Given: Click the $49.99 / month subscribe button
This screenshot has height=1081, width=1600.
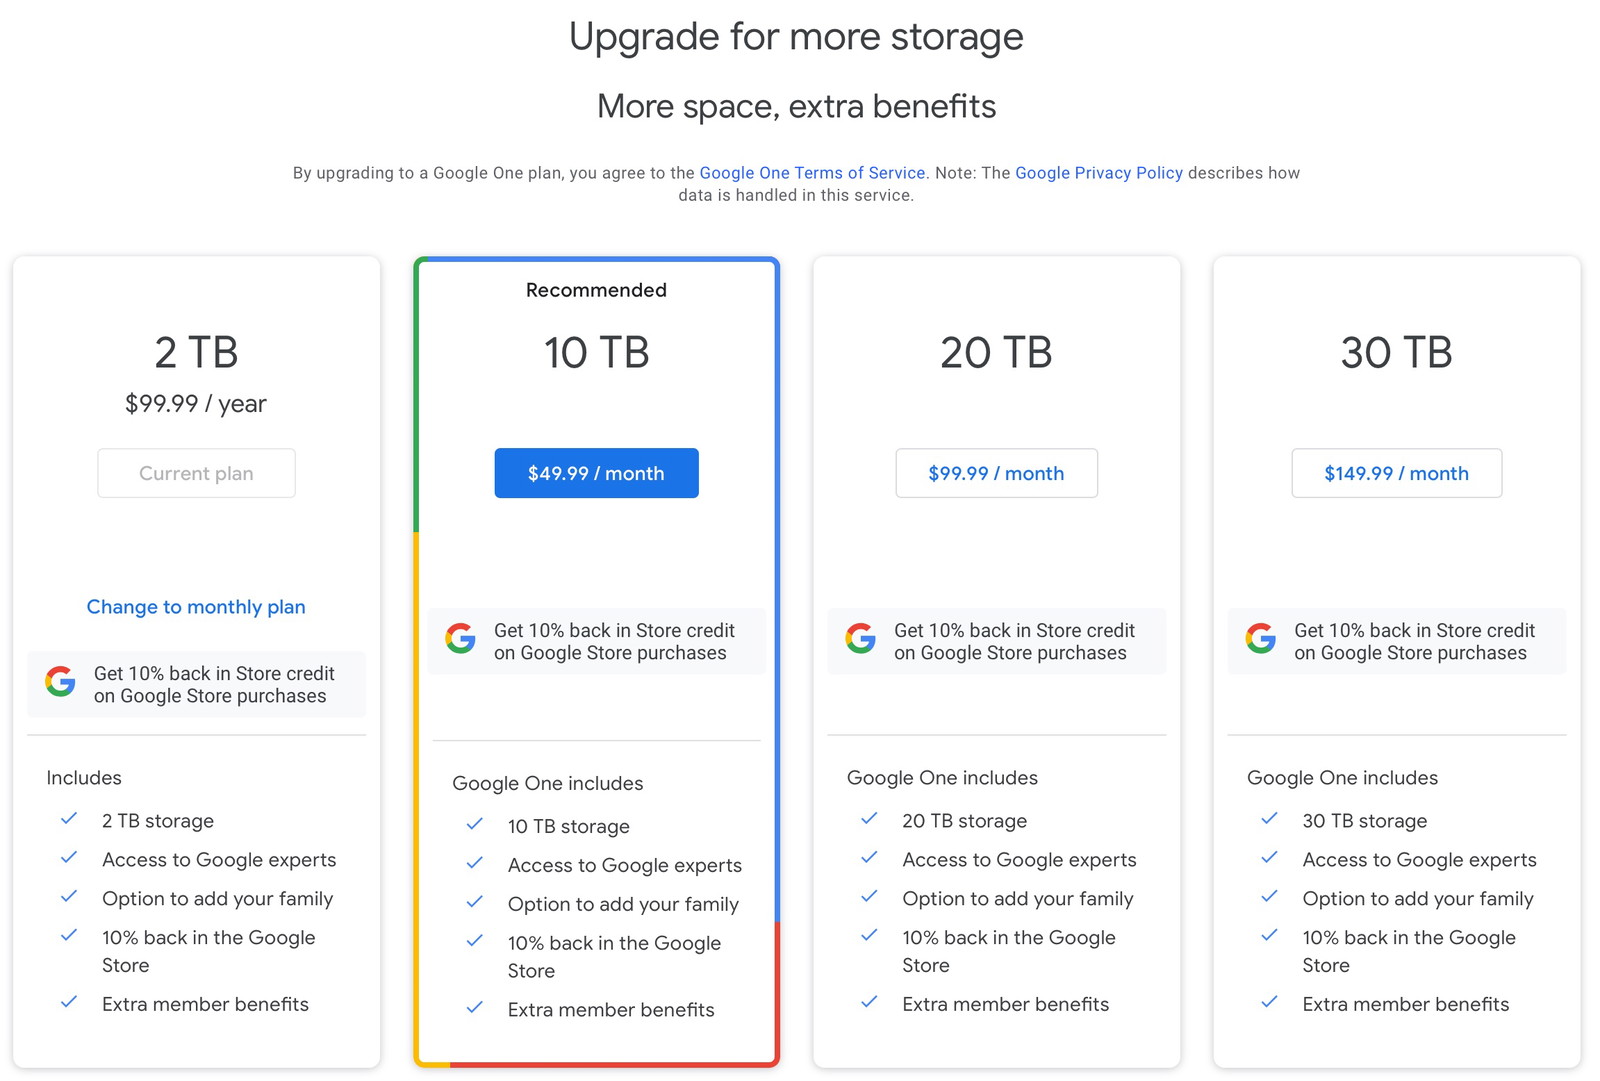Looking at the screenshot, I should (596, 473).
